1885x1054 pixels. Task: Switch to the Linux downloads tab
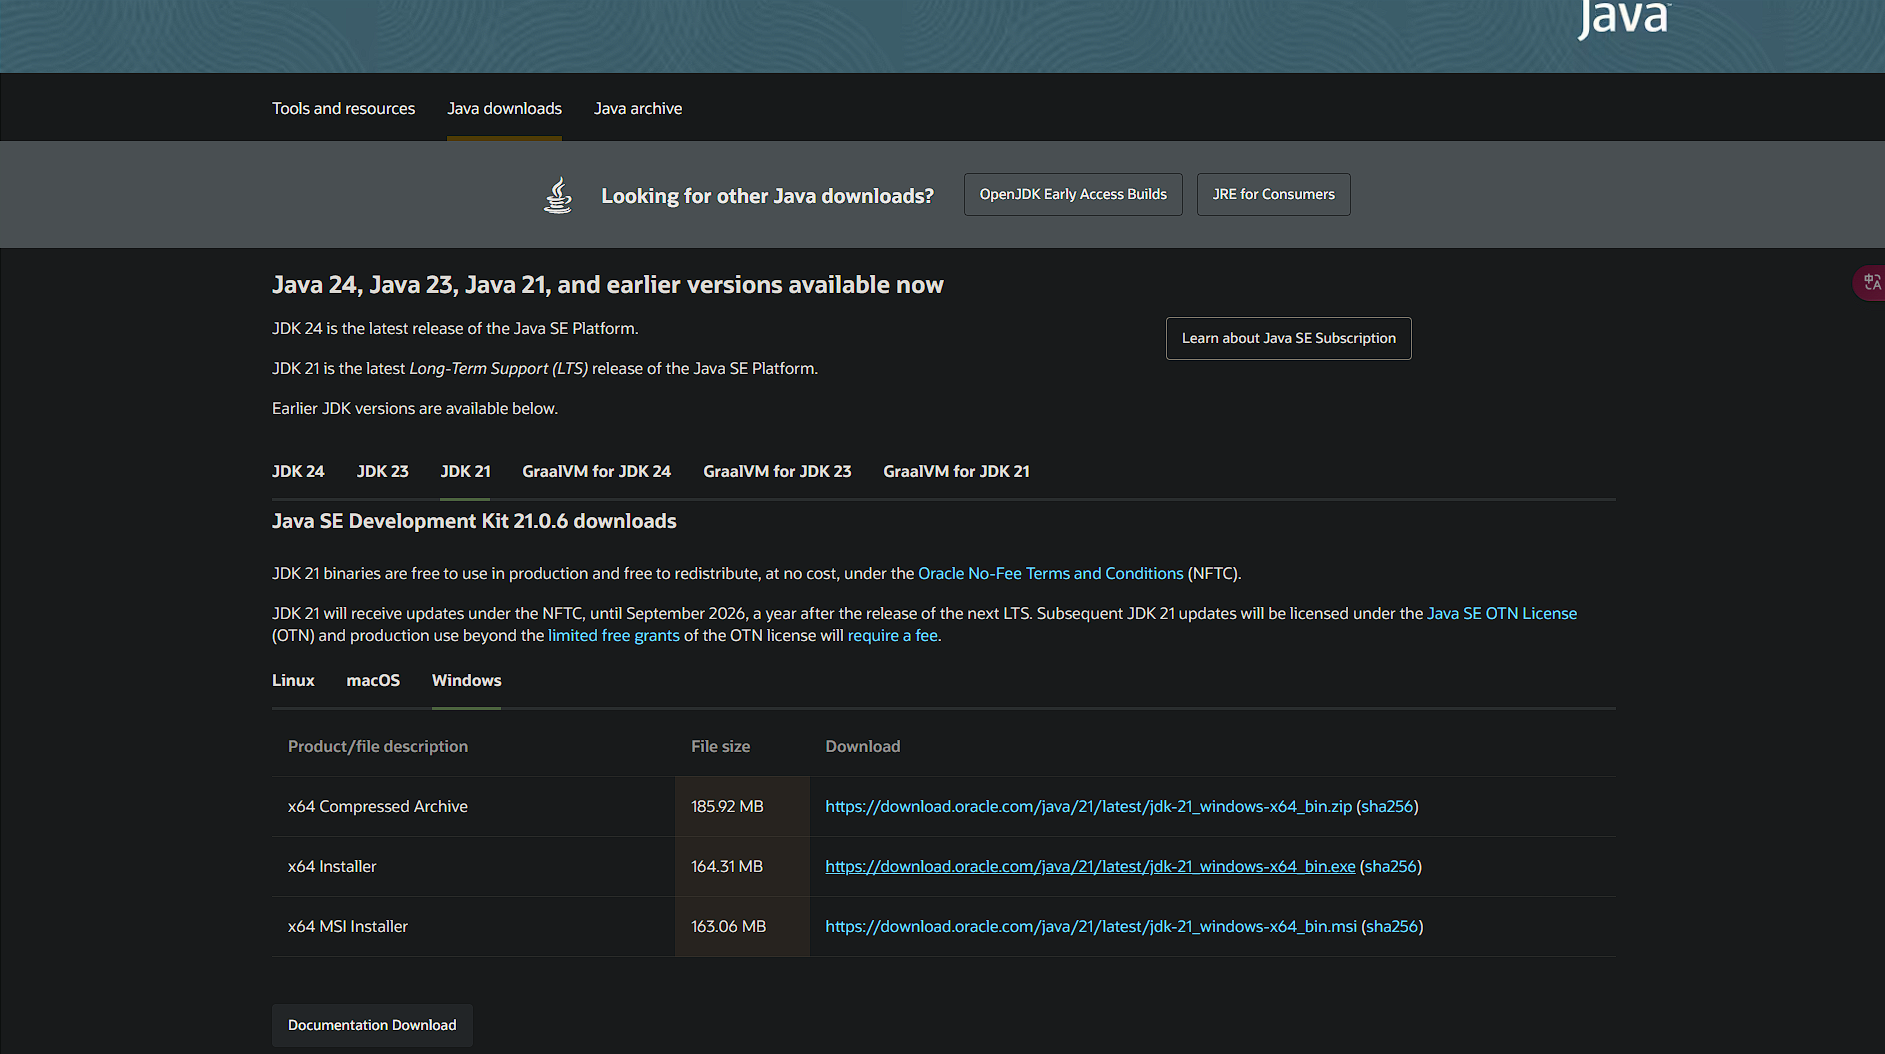pyautogui.click(x=293, y=680)
